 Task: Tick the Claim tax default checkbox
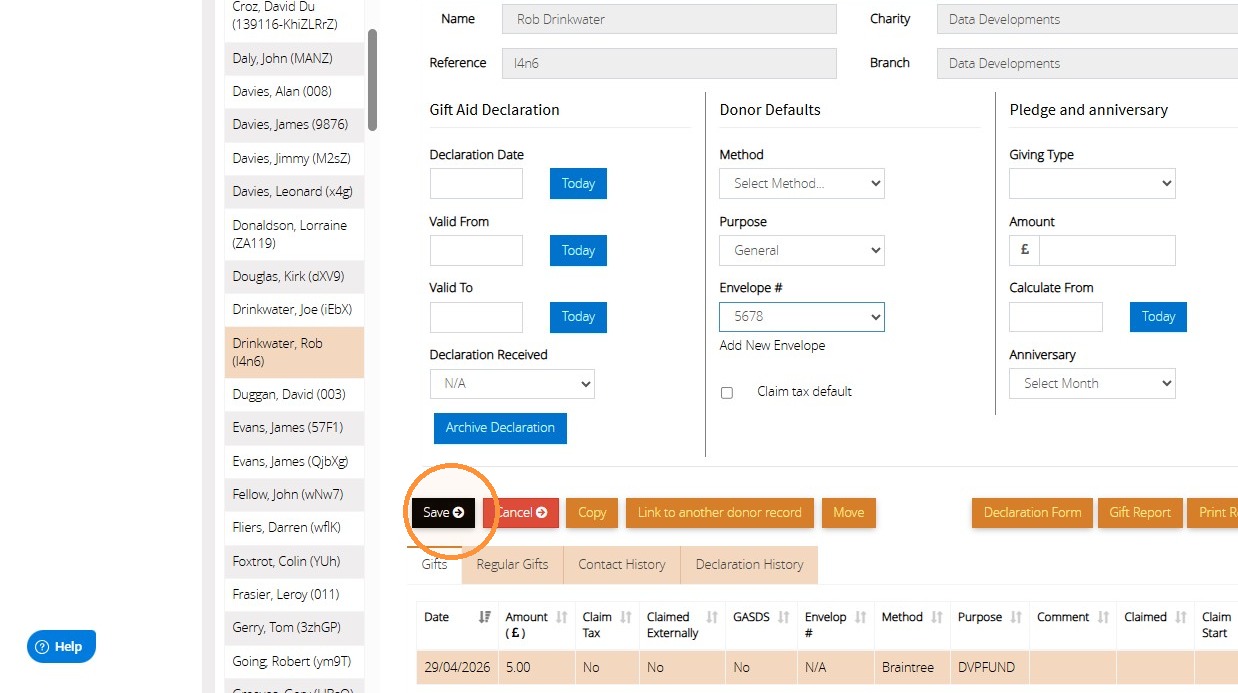[727, 393]
